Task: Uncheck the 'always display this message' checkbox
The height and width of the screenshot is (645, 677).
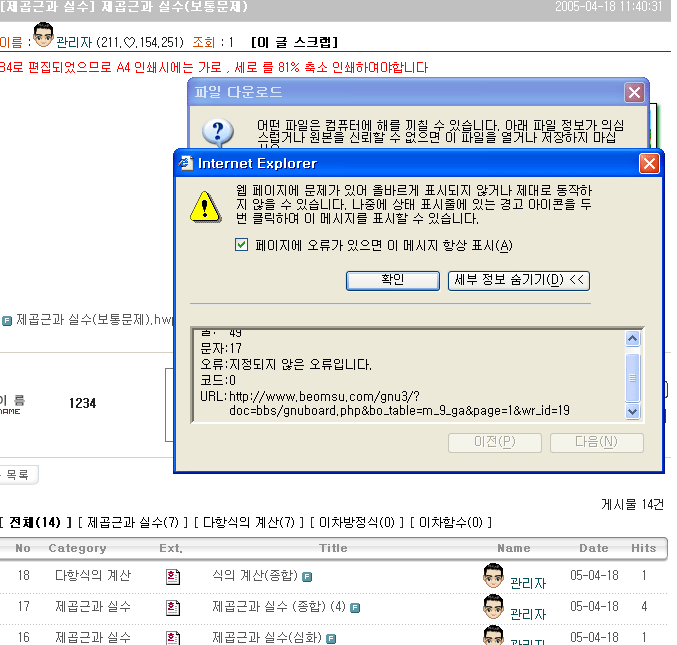Action: click(x=241, y=245)
